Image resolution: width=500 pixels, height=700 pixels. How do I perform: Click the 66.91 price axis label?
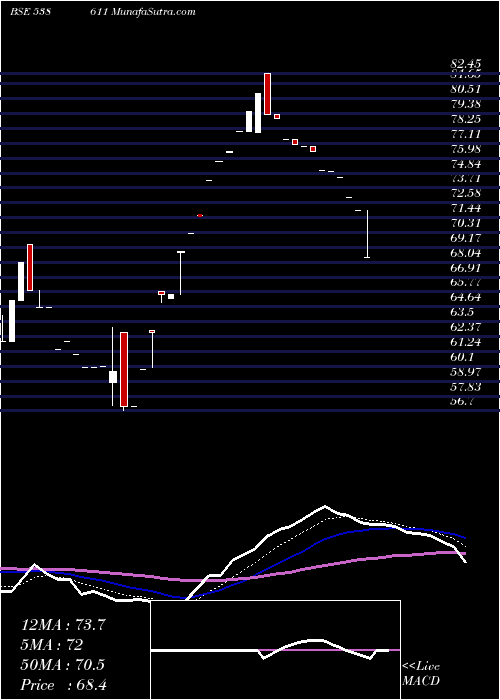click(x=466, y=268)
